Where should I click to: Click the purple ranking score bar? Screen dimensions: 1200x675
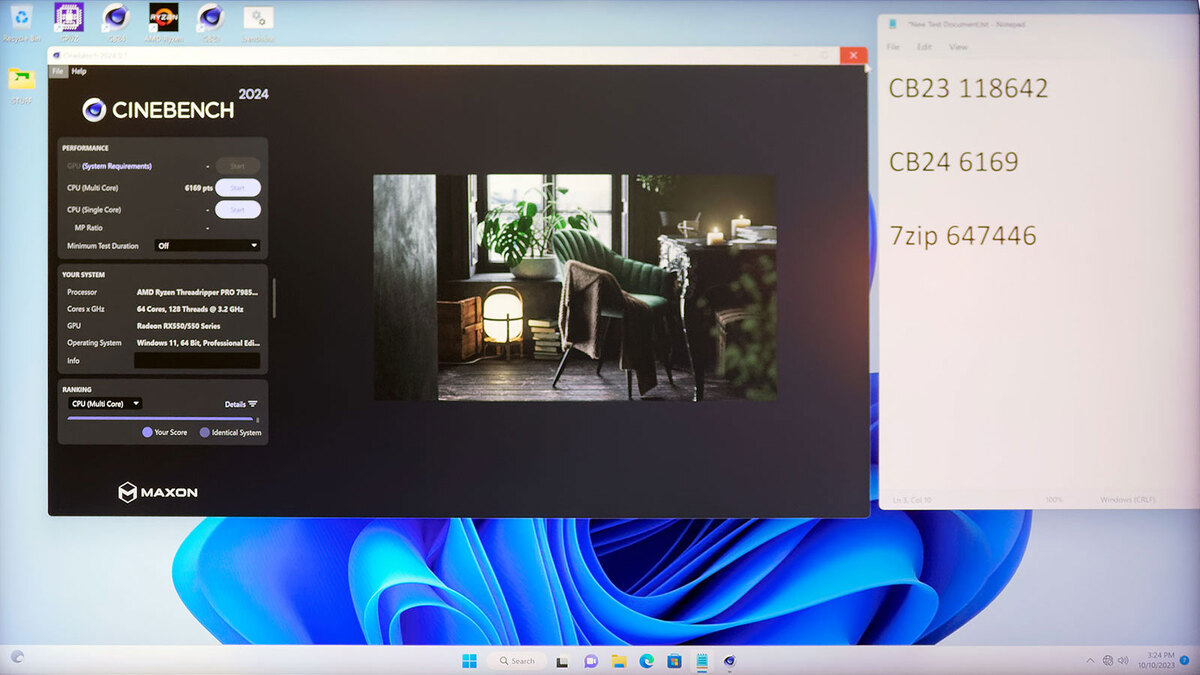(x=160, y=419)
